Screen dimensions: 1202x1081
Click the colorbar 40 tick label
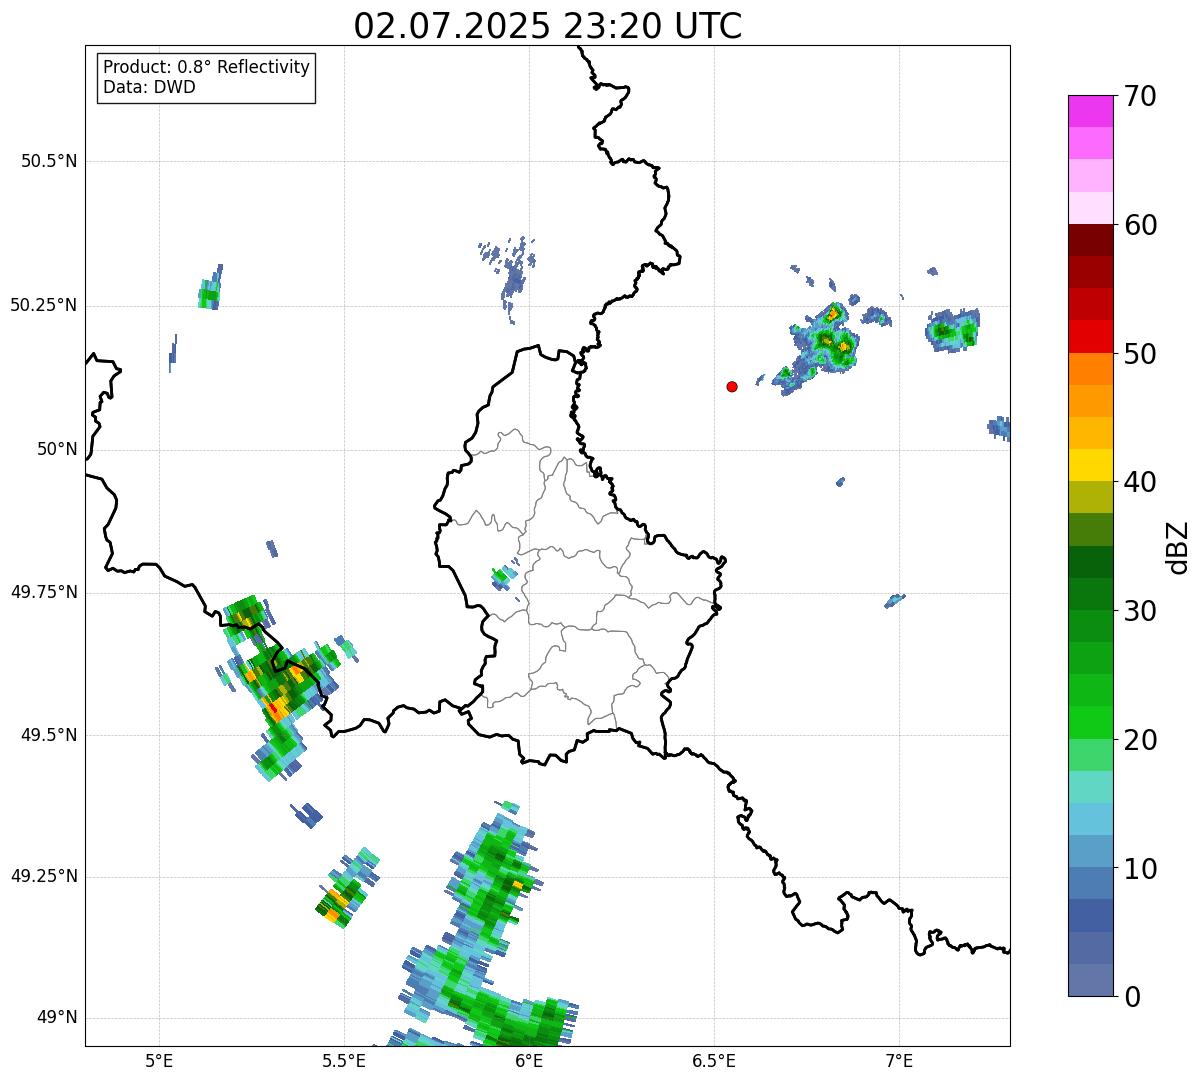point(1140,482)
